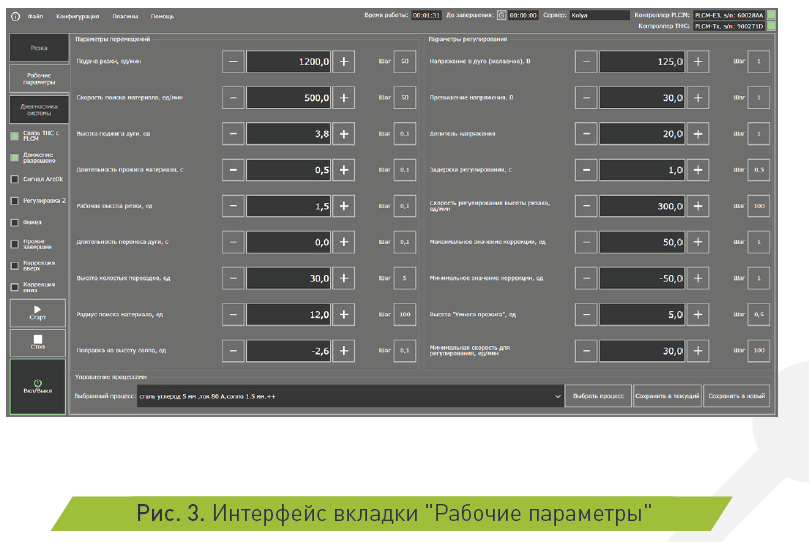This screenshot has height=542, width=809.
Task: Decrease Поправка на высоту сопла with minus
Action: tap(233, 351)
